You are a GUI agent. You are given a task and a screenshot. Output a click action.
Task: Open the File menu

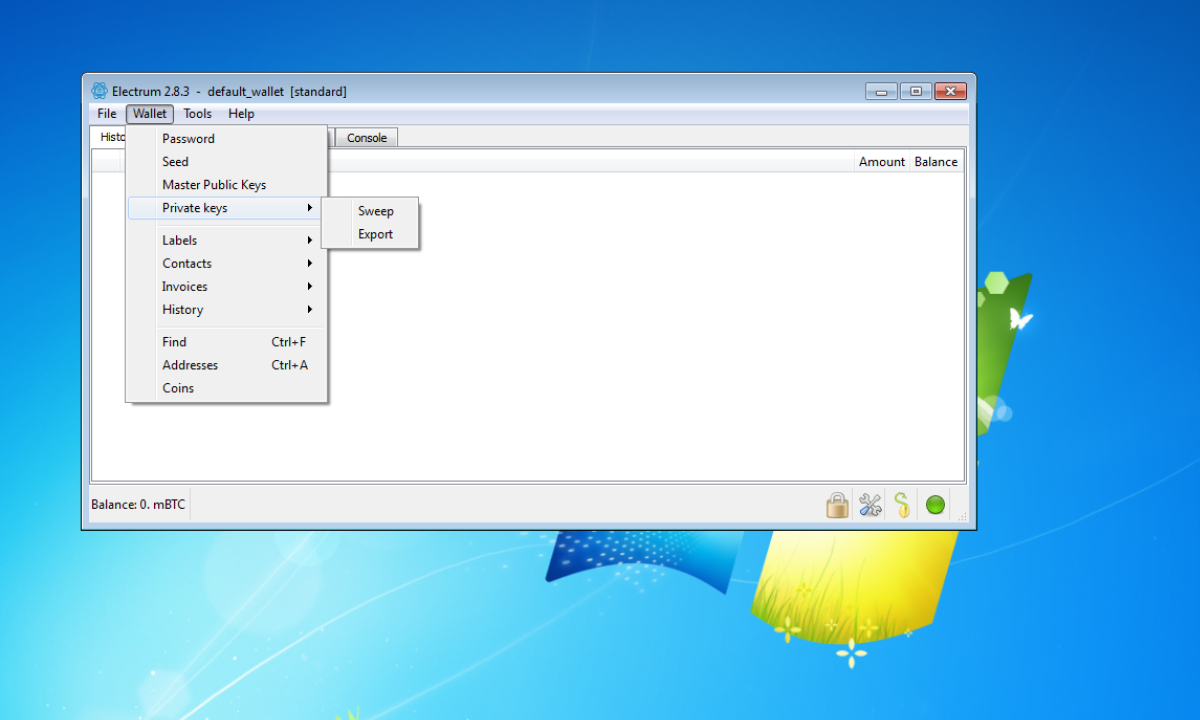[106, 113]
